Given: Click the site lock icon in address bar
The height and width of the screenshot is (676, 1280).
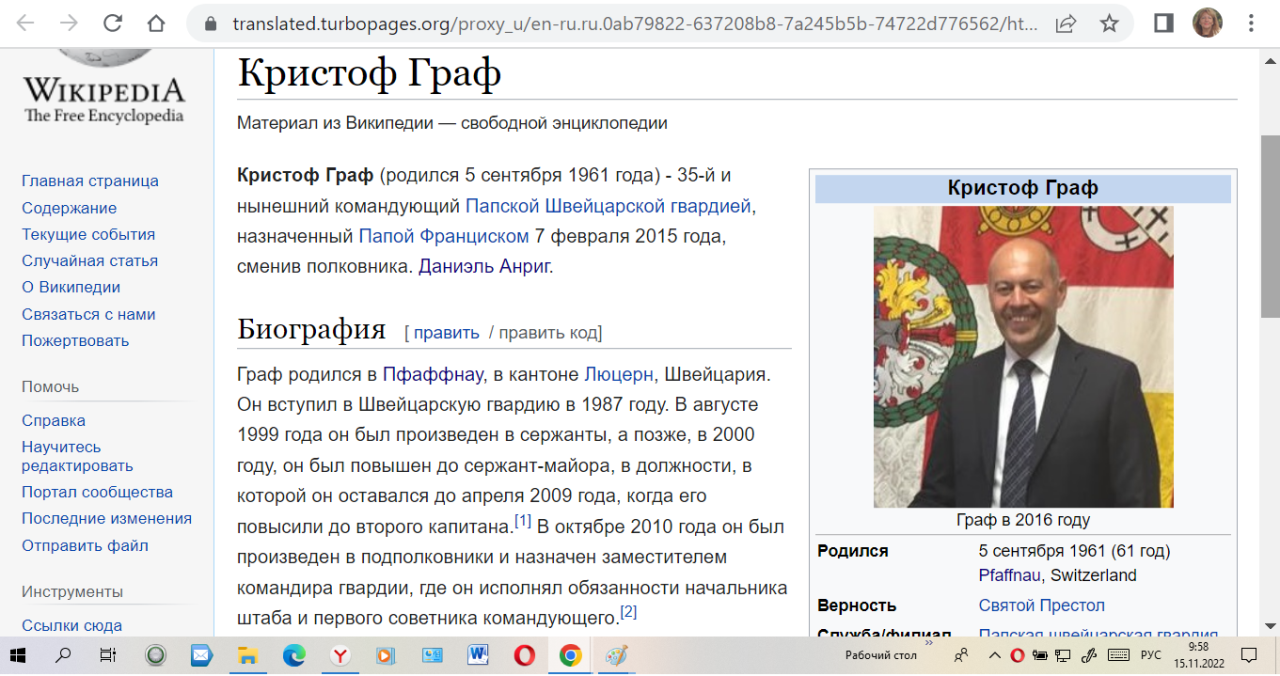Looking at the screenshot, I should pos(209,24).
